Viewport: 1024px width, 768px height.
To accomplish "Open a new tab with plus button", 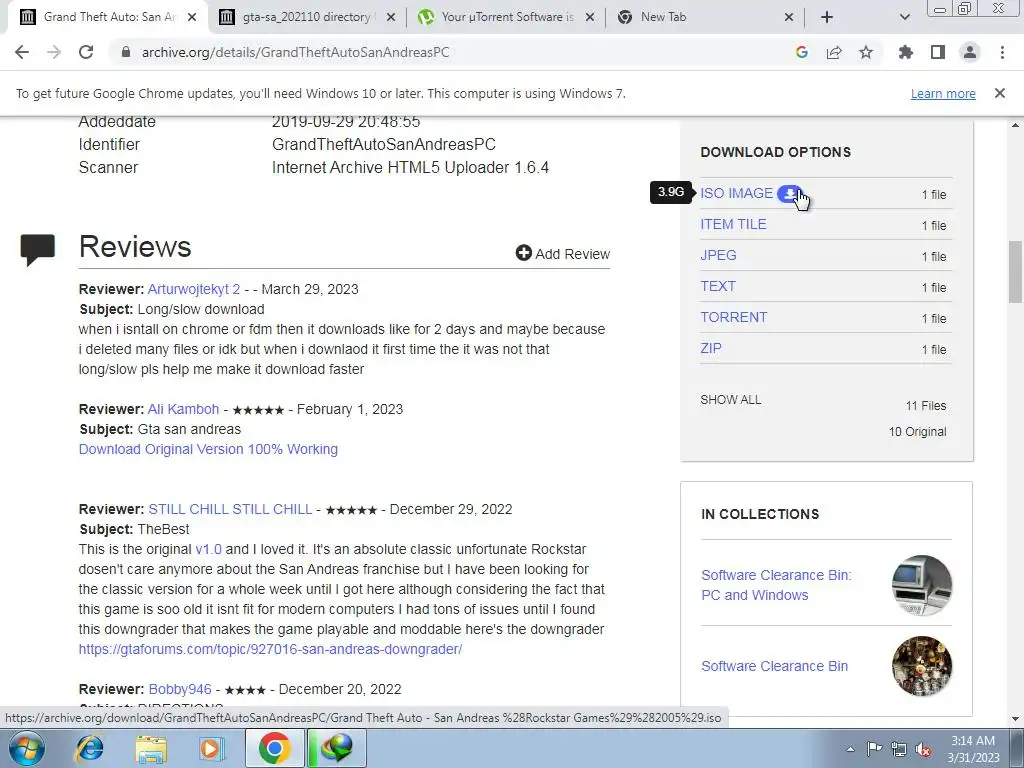I will [x=827, y=17].
